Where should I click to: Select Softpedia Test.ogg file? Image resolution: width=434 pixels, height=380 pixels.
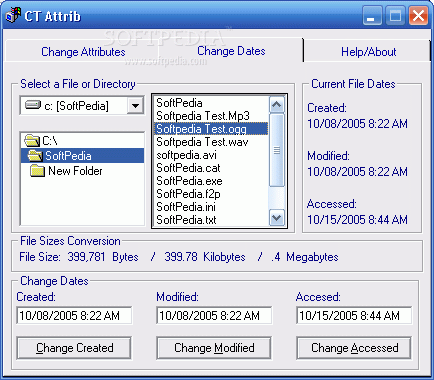click(x=211, y=129)
